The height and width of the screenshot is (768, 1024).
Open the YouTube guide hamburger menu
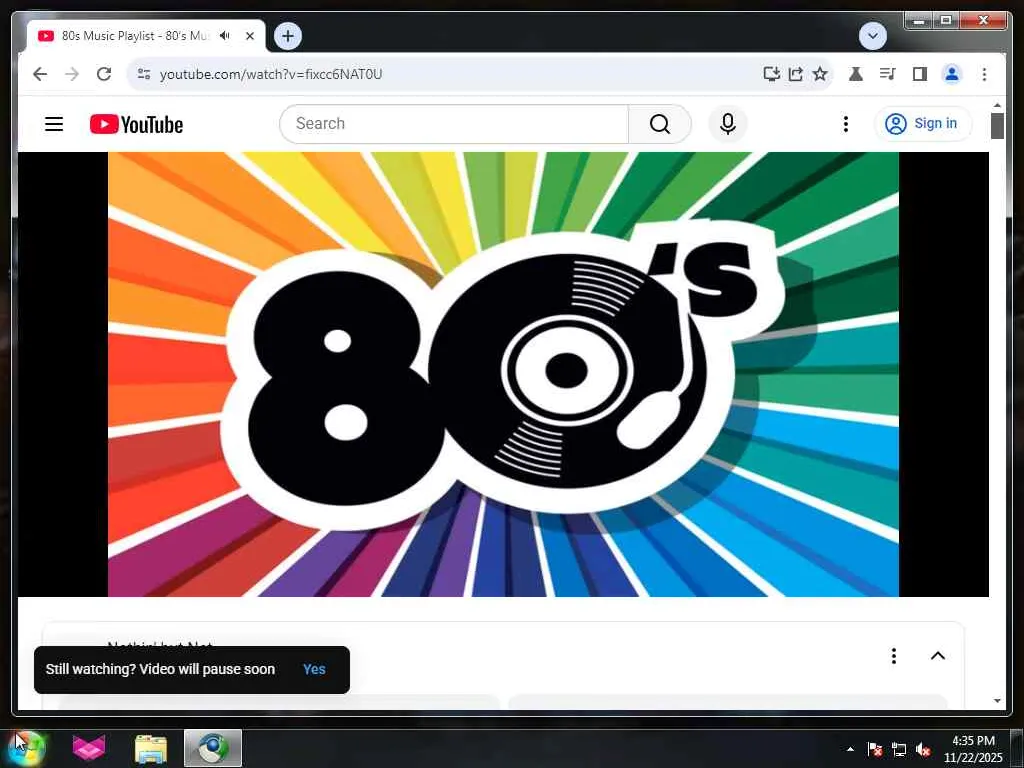(54, 124)
